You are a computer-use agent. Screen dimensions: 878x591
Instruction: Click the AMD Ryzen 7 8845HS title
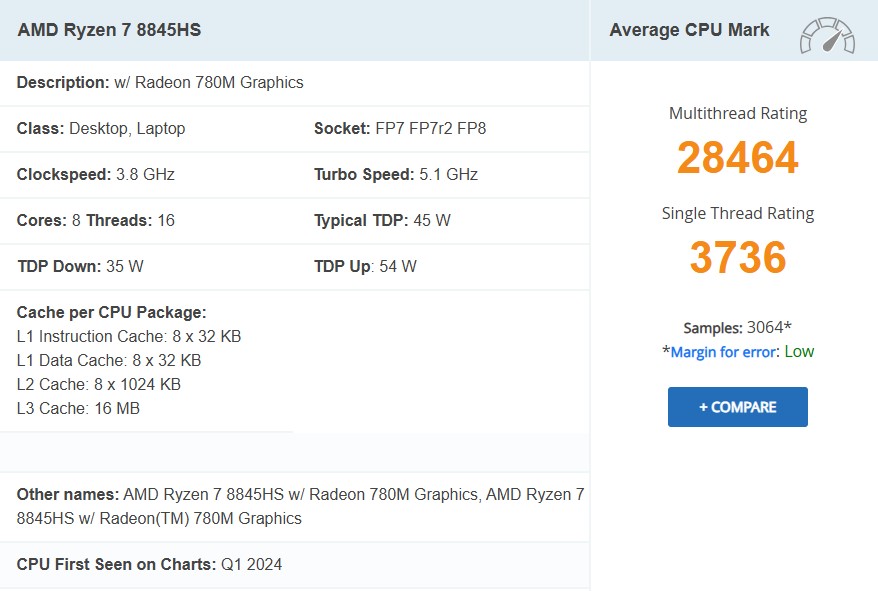pos(109,30)
